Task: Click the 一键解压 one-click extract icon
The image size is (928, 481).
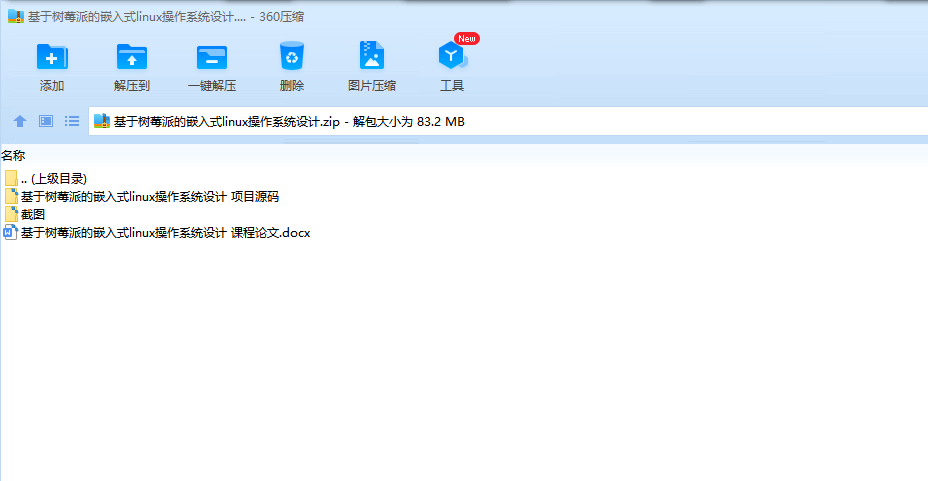Action: click(x=212, y=57)
